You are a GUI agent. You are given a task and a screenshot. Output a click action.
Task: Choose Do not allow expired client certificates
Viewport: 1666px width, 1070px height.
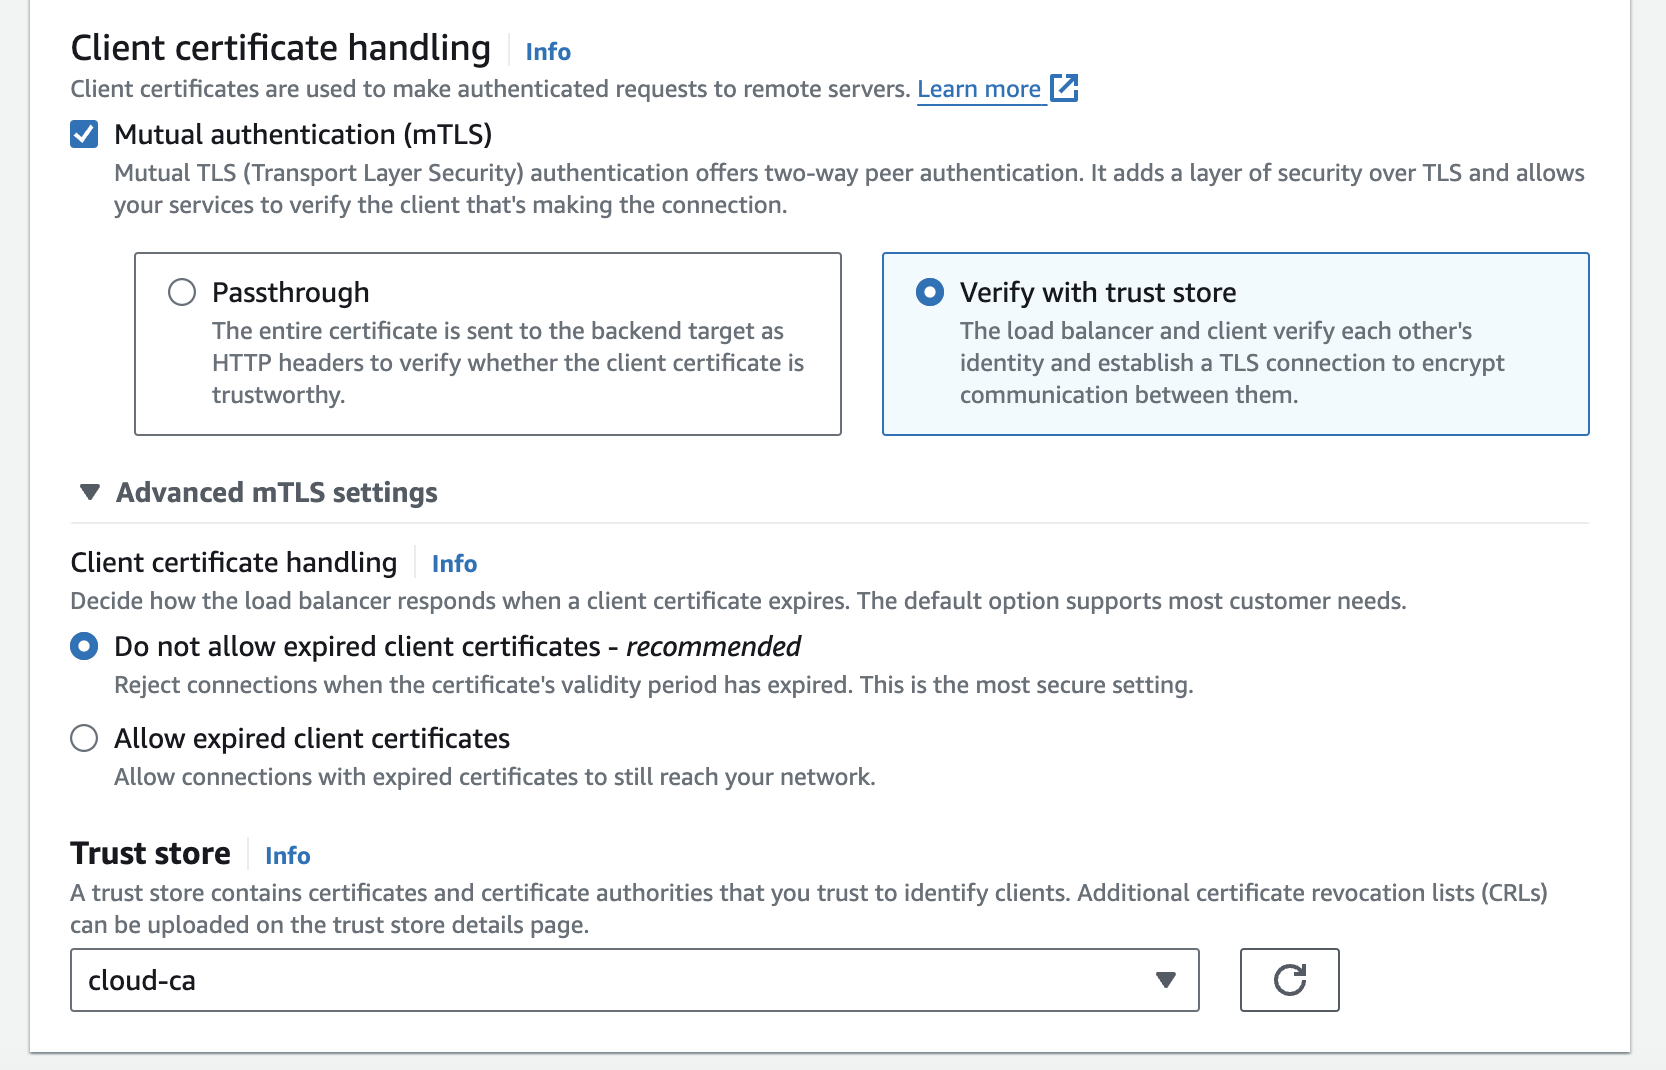(84, 646)
